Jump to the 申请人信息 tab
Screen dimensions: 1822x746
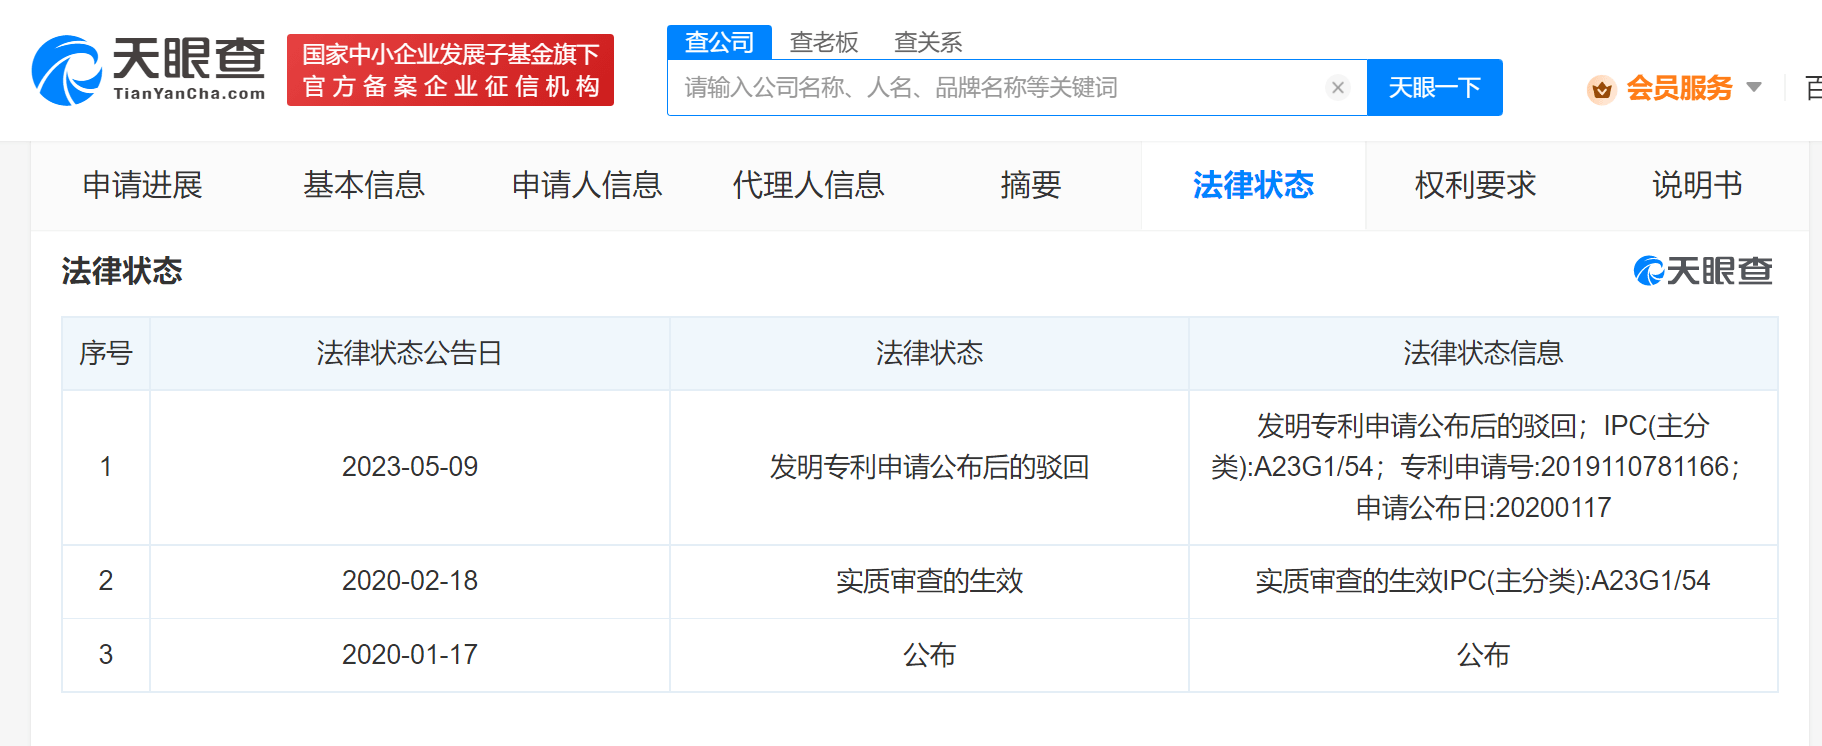[x=587, y=185]
